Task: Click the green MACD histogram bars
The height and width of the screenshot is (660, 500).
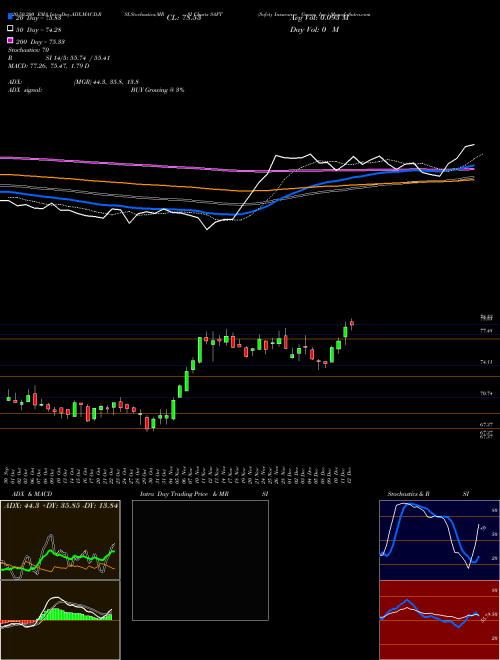Action: click(x=76, y=615)
